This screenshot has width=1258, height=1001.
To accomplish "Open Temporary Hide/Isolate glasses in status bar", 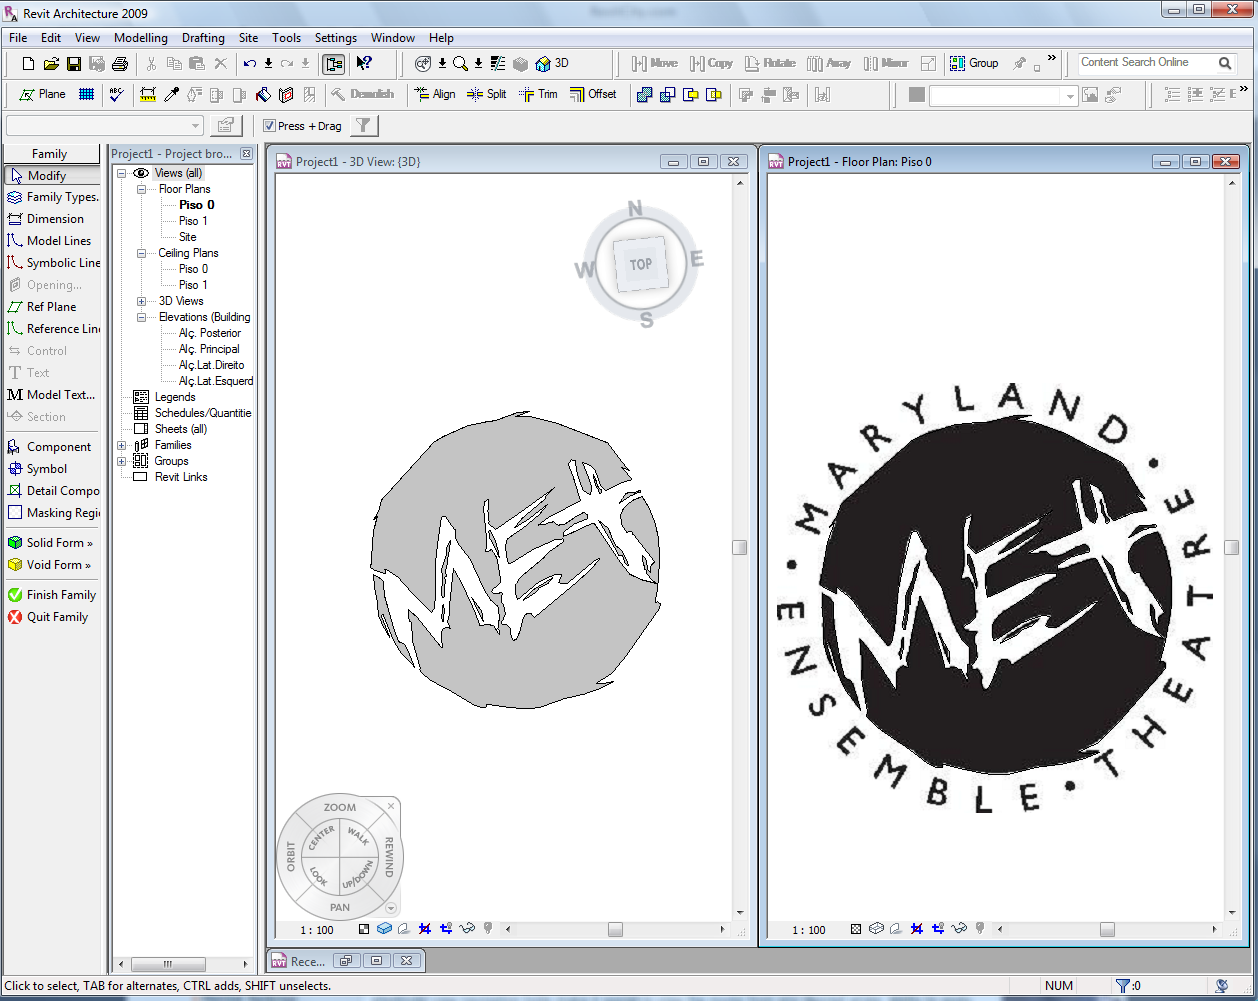I will [468, 929].
